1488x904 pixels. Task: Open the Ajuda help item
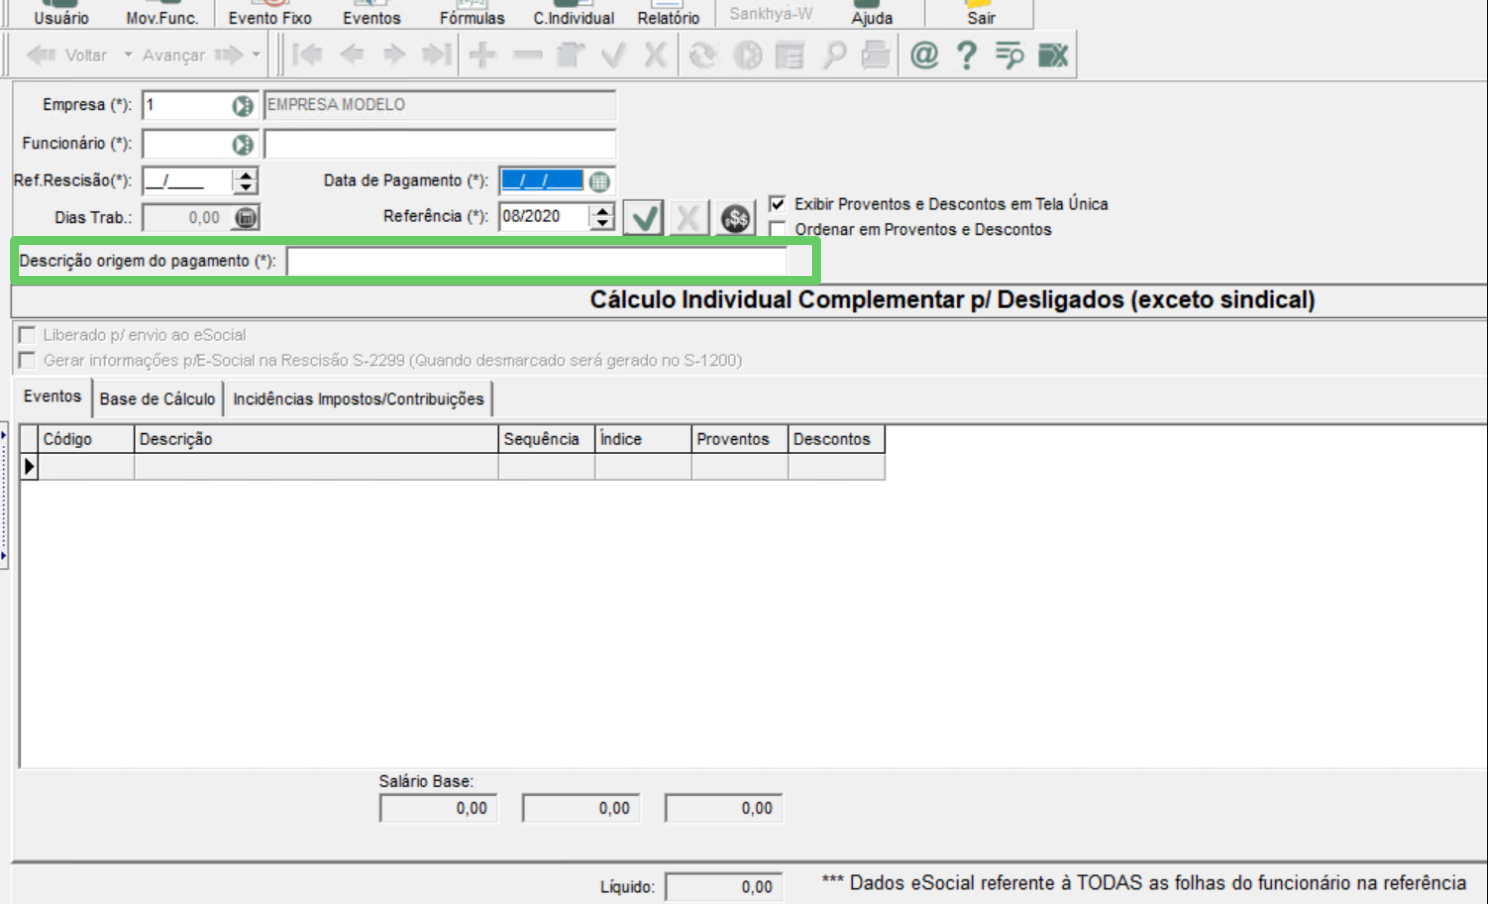point(872,14)
